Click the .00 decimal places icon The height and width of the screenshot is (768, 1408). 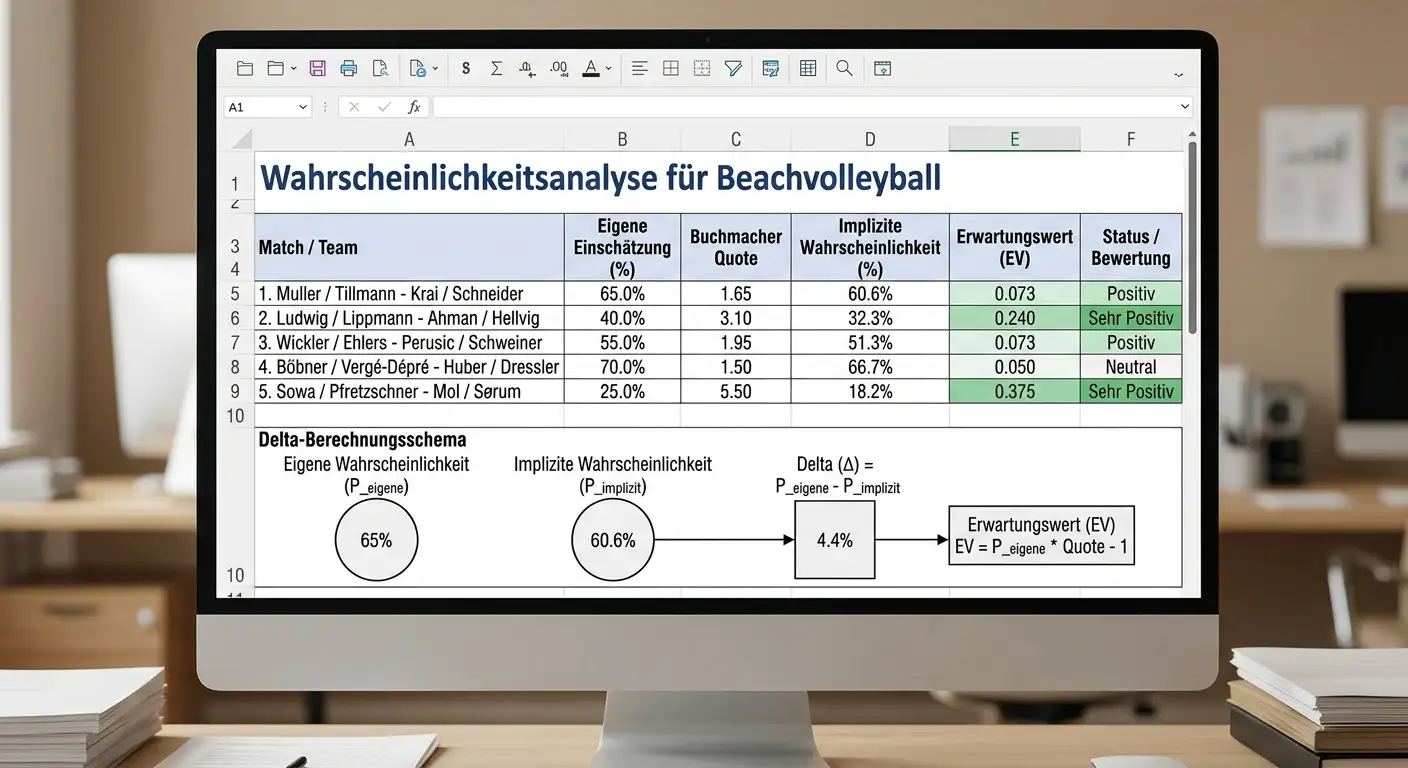click(559, 69)
